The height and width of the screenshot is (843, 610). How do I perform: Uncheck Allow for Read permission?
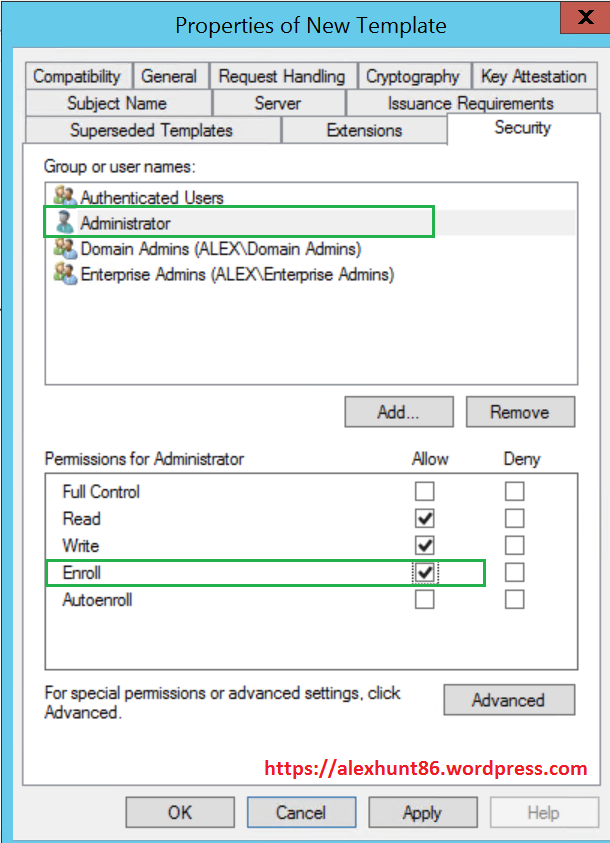(x=425, y=518)
